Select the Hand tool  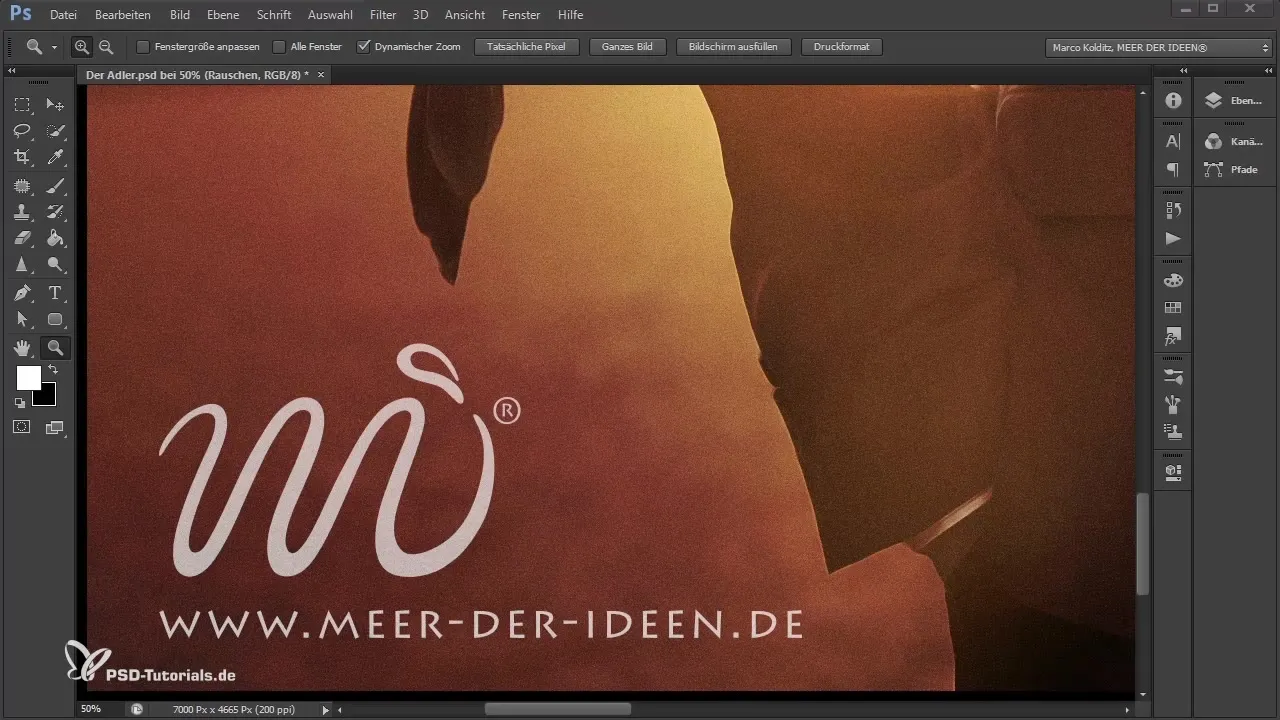pos(22,348)
